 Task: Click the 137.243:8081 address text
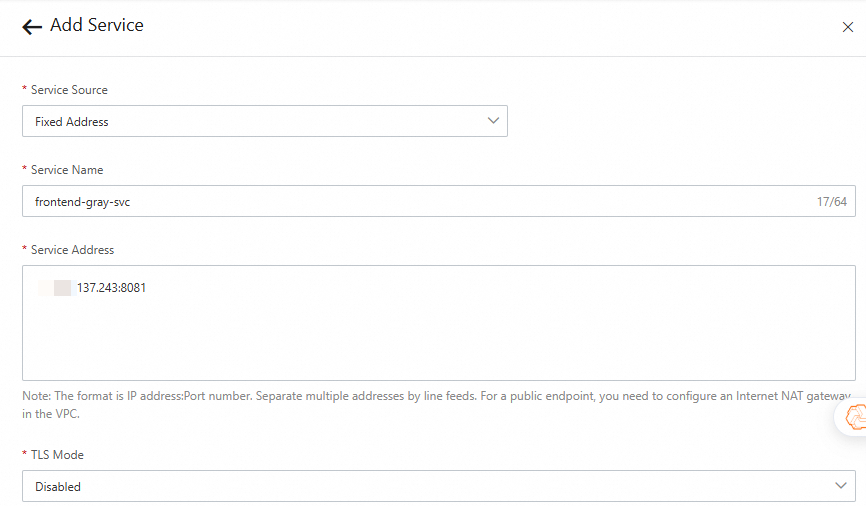pyautogui.click(x=111, y=288)
